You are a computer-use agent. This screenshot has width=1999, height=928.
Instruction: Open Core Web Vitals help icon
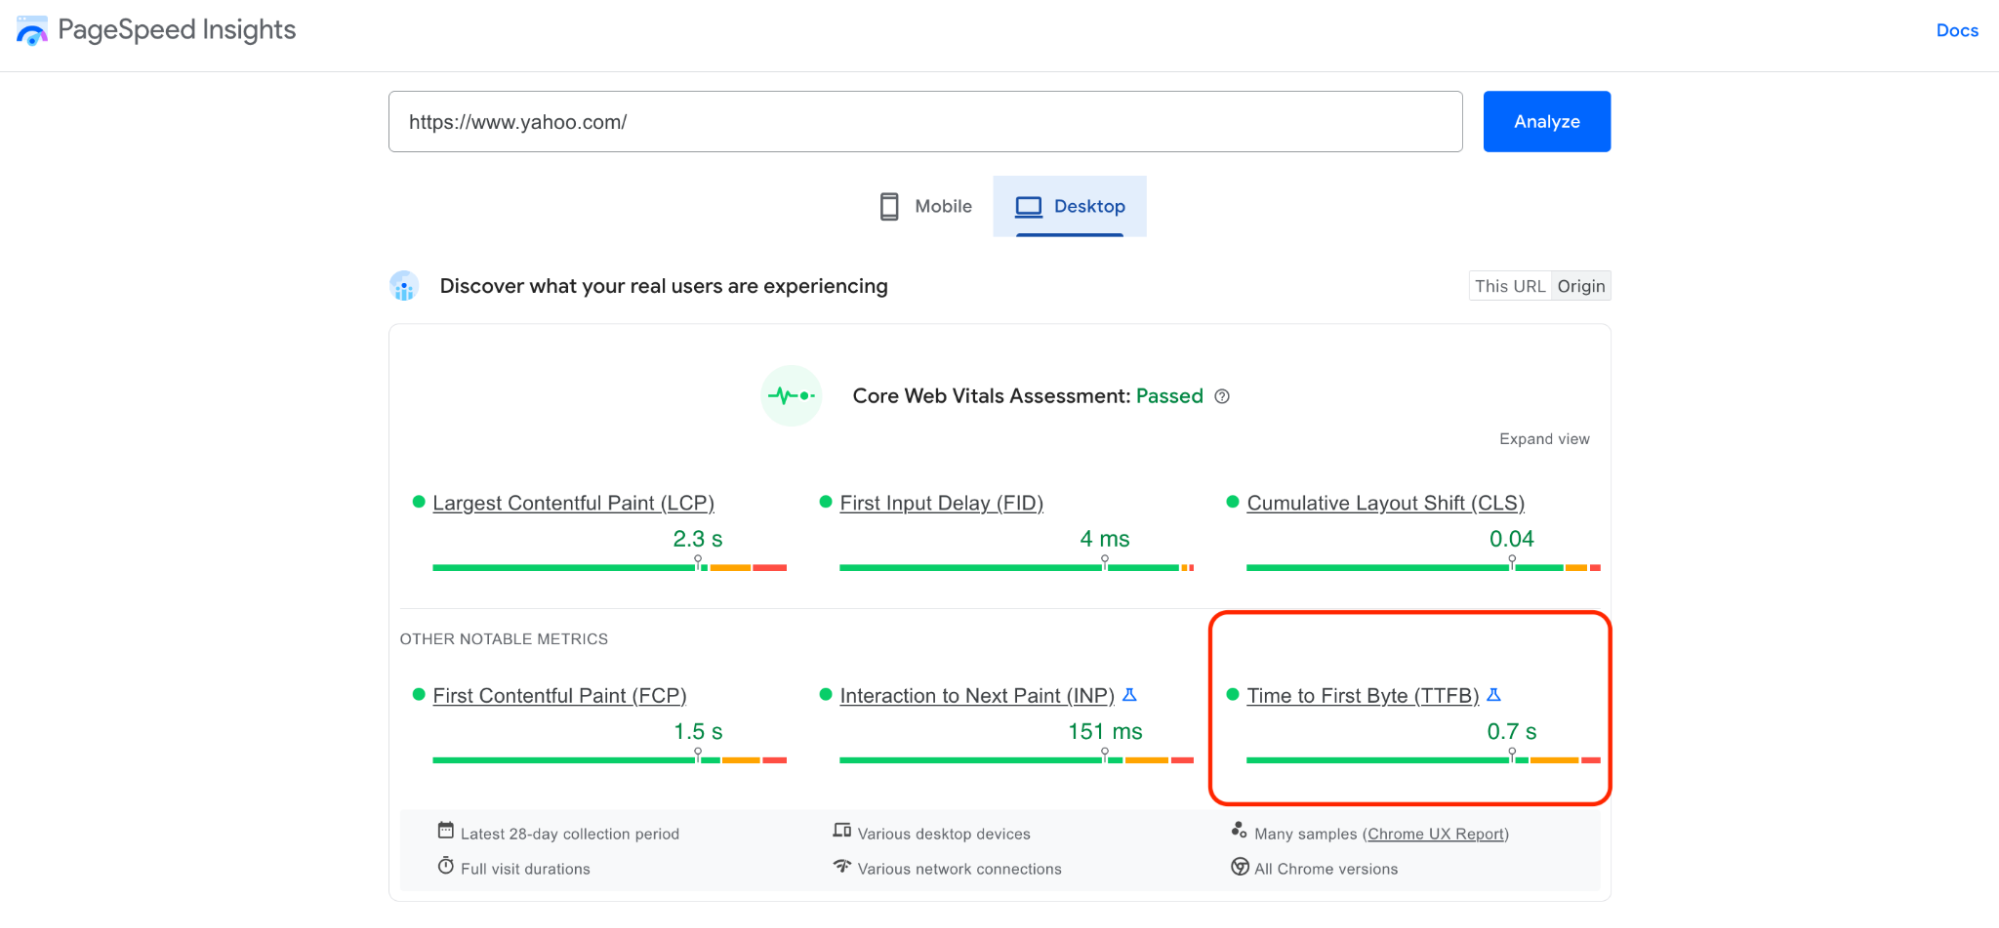[1222, 397]
